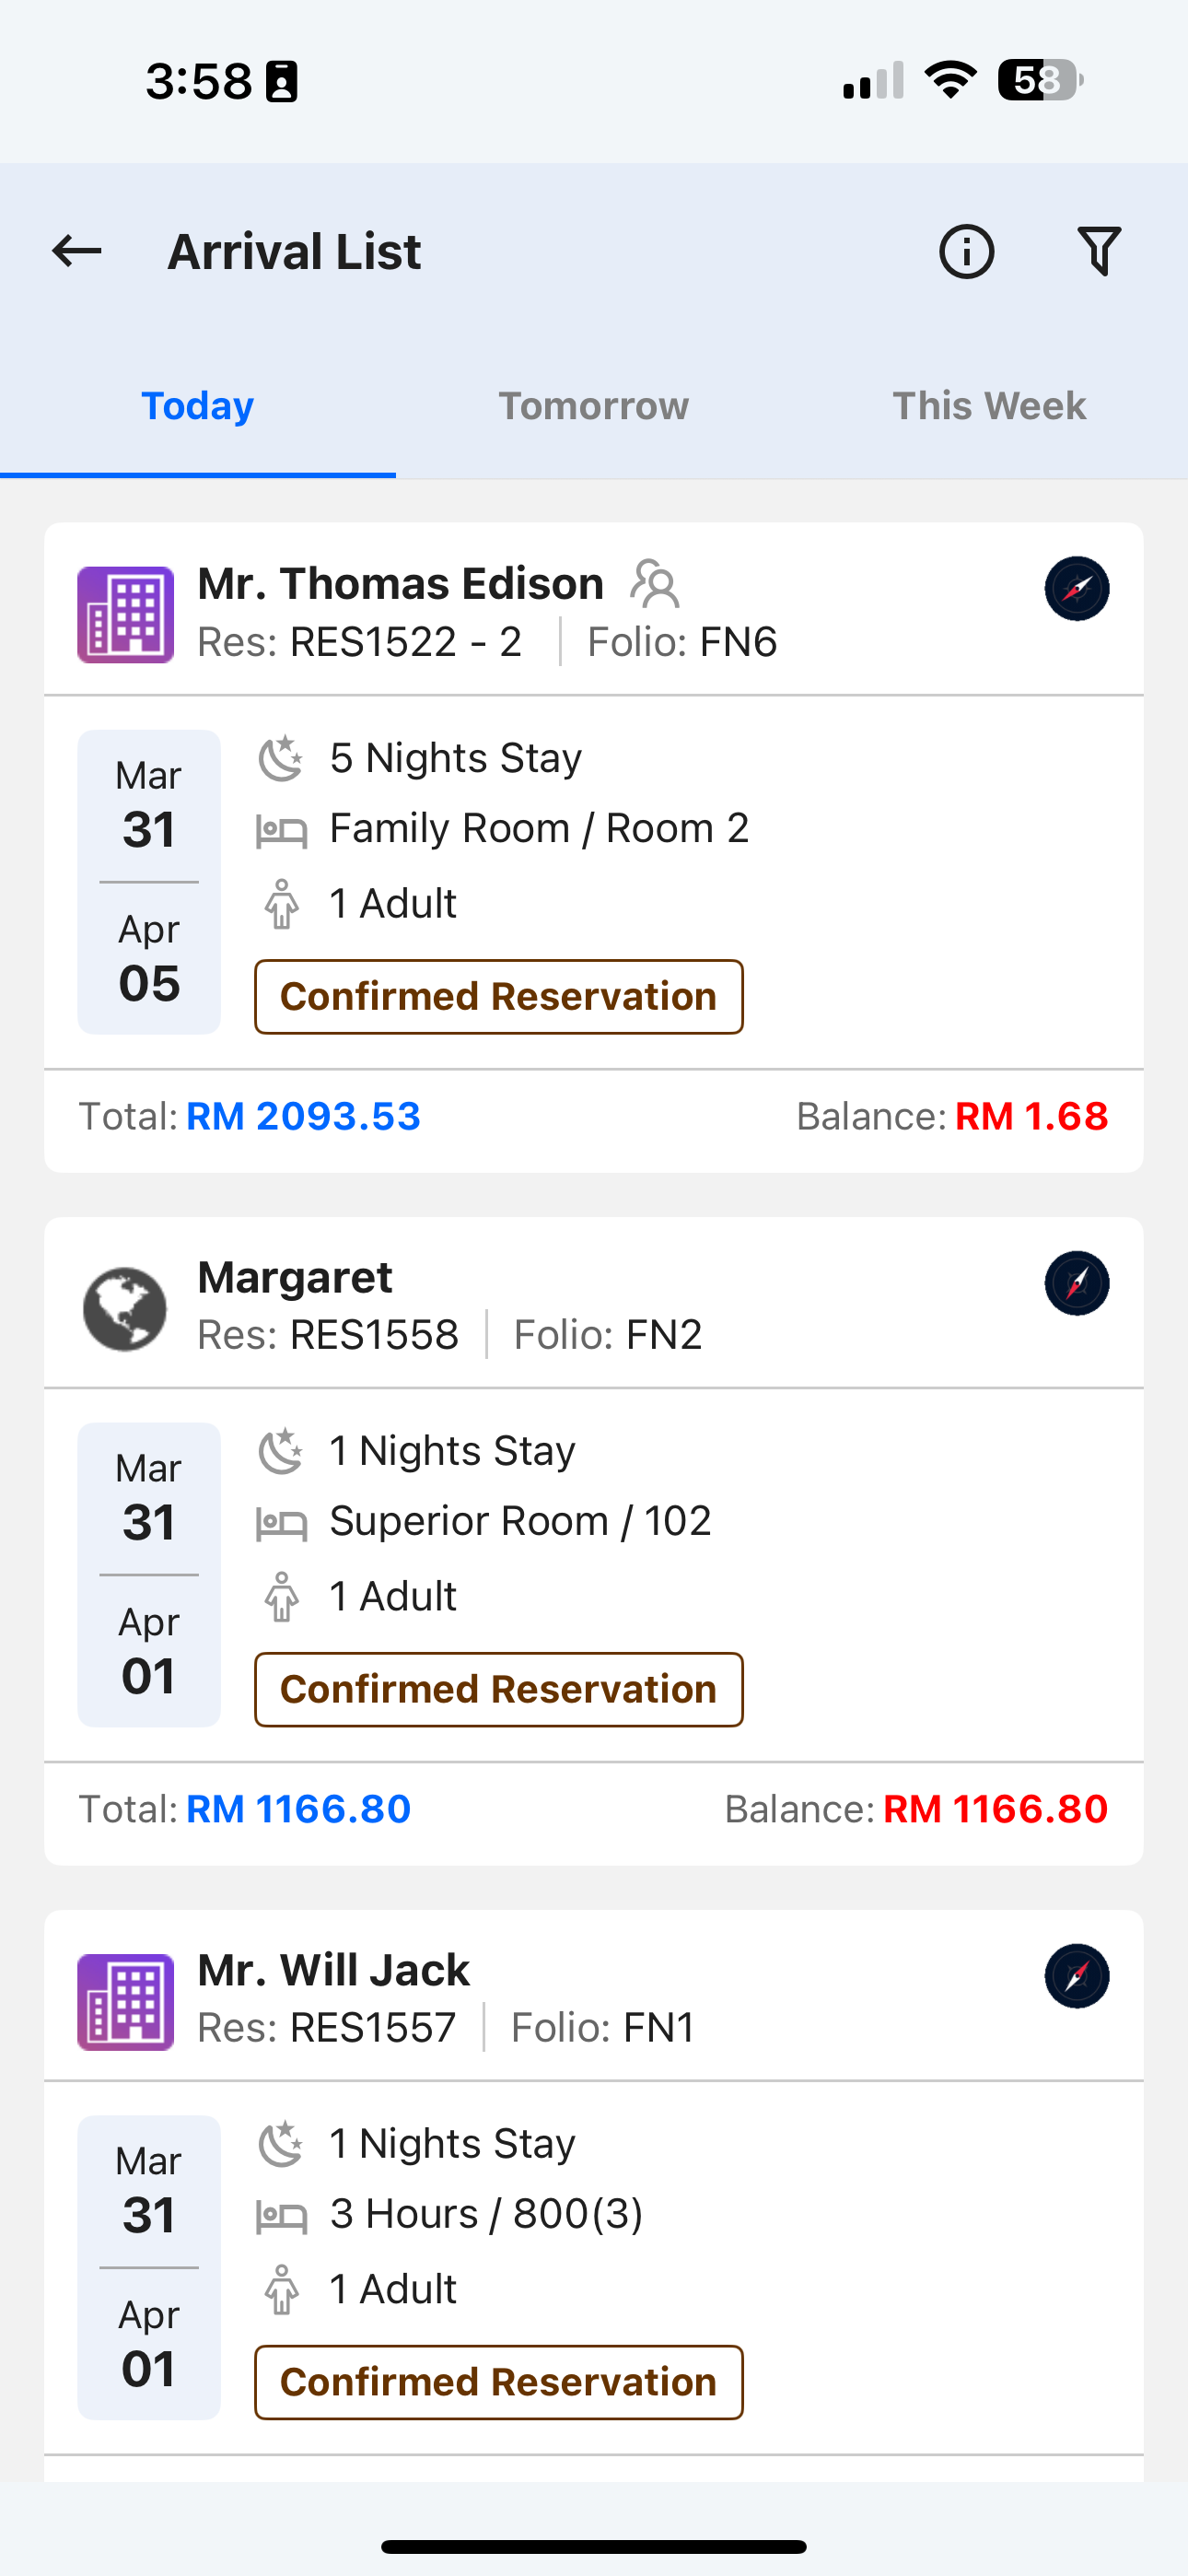The width and height of the screenshot is (1188, 2576).
Task: Tap Confirmed Reservation on Will Jack card
Action: point(499,2383)
